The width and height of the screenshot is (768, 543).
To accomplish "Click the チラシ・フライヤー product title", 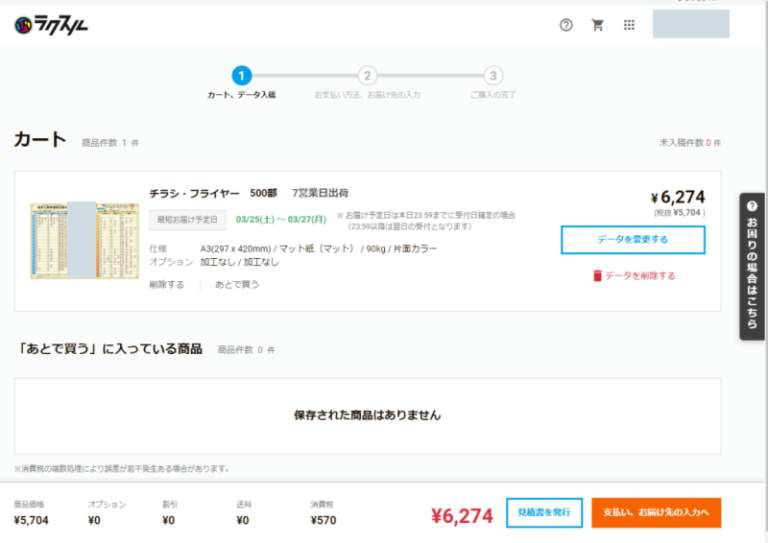I will coord(194,193).
